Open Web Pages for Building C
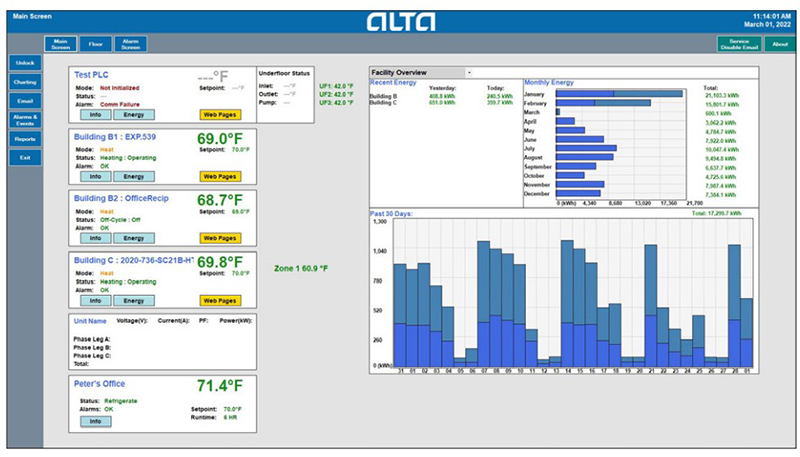The height and width of the screenshot is (457, 800). pyautogui.click(x=220, y=301)
